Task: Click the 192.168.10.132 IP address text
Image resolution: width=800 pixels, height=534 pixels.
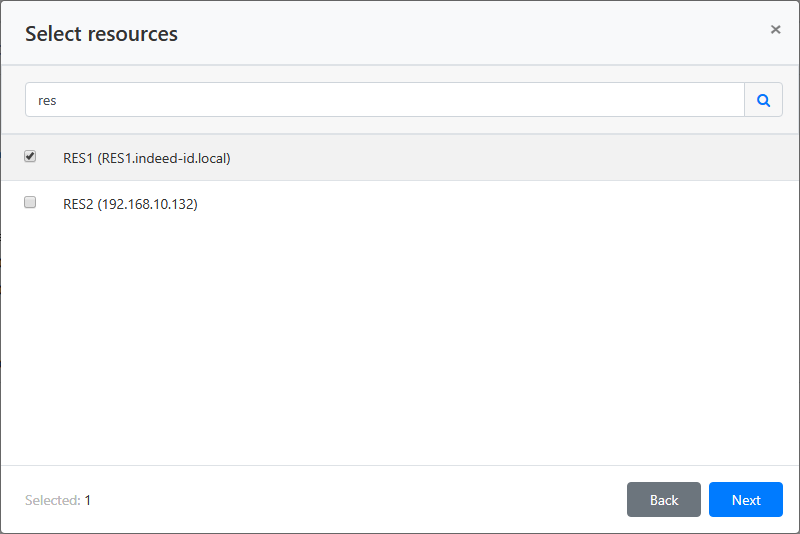Action: 147,204
